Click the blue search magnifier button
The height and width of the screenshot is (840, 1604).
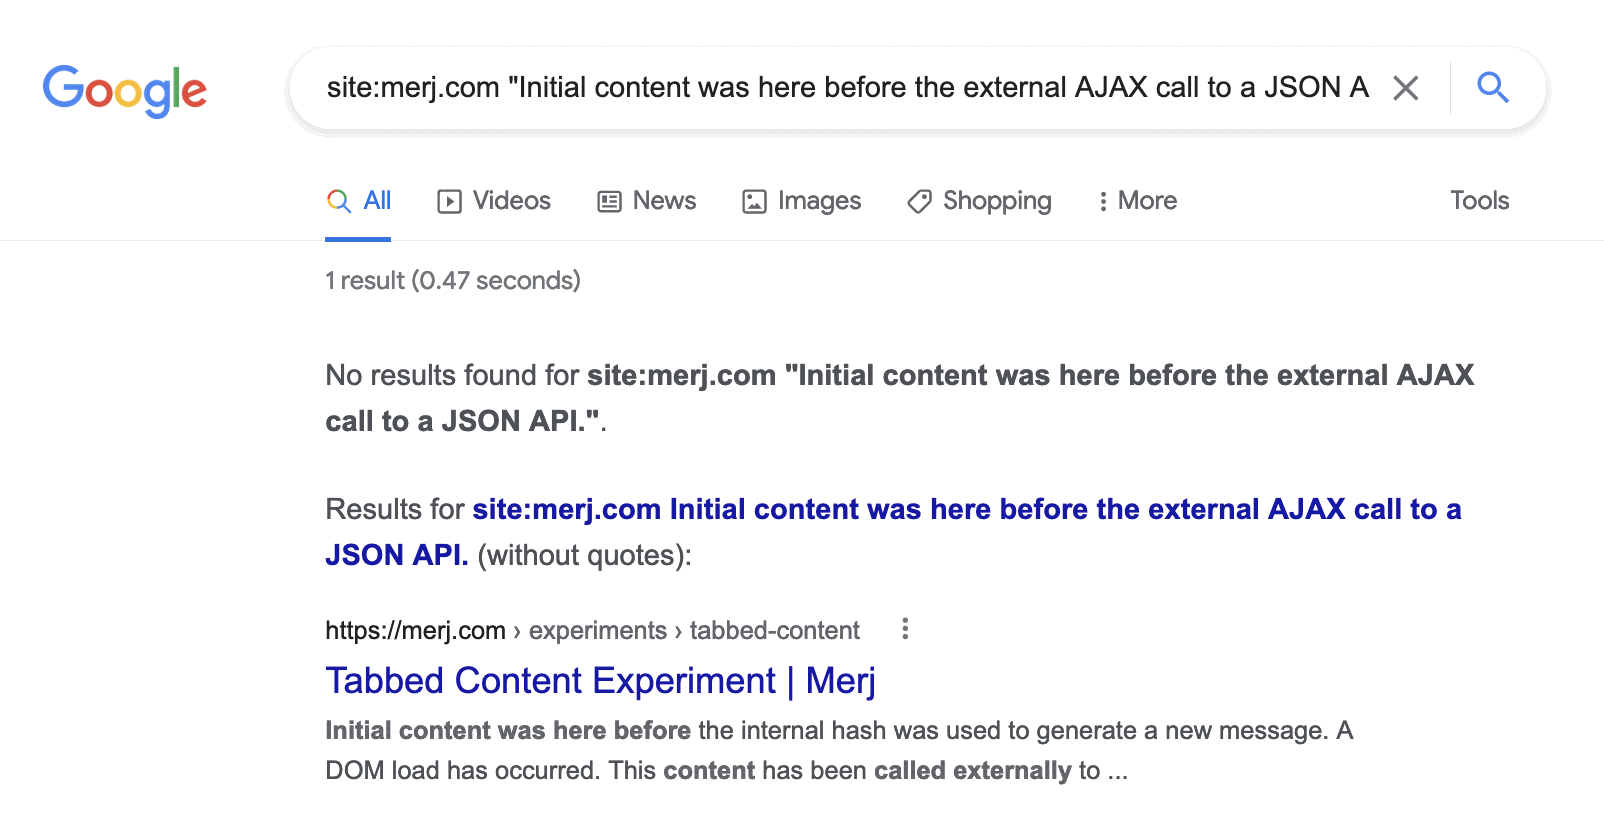point(1493,88)
